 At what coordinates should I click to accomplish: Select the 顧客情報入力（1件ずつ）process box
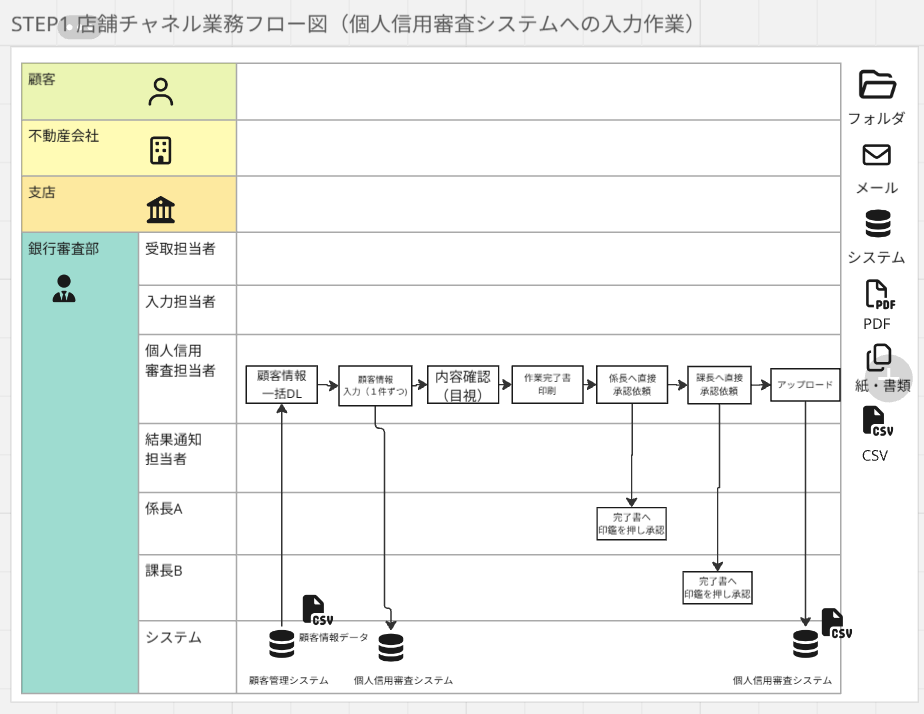[375, 385]
